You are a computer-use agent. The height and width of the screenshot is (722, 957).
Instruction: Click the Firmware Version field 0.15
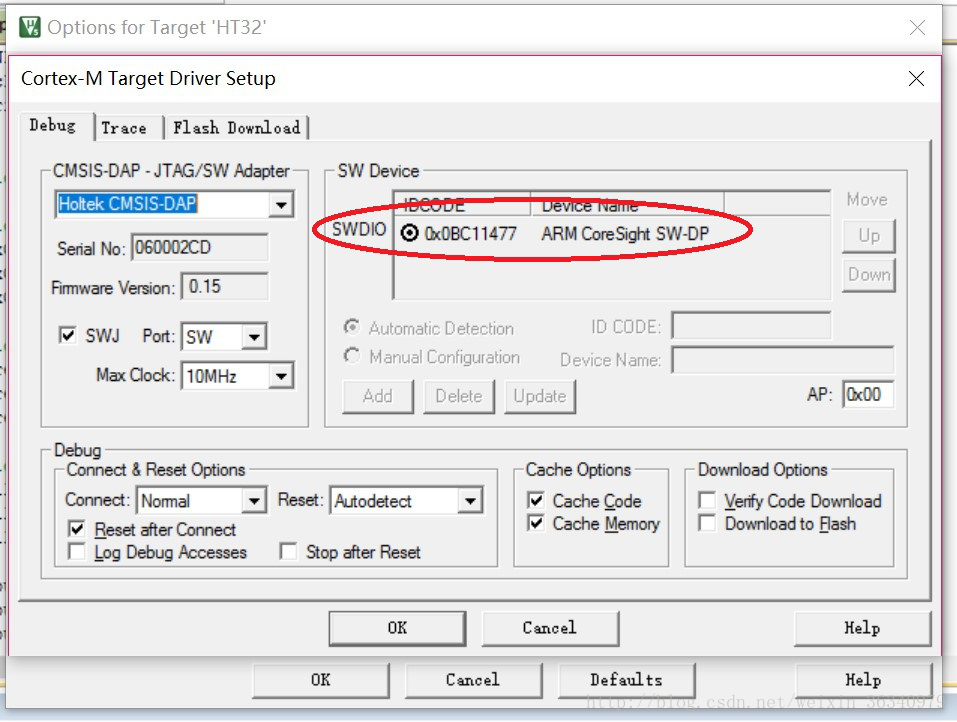tap(225, 286)
